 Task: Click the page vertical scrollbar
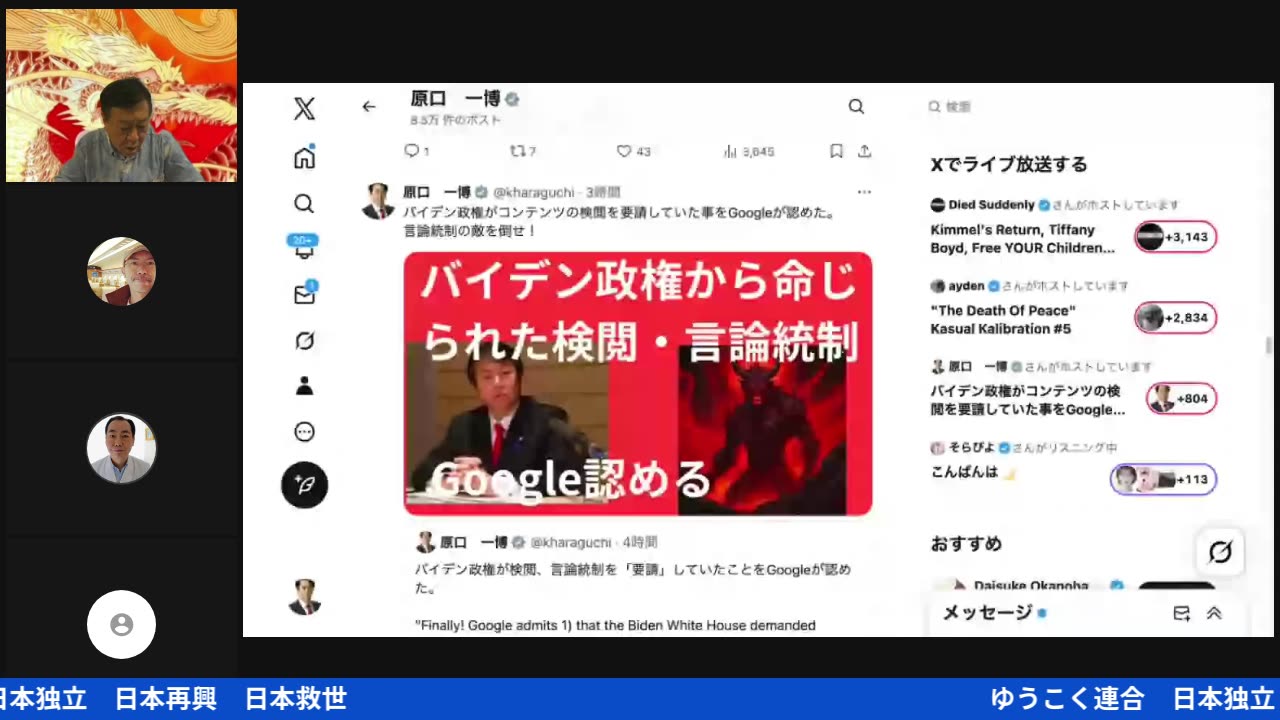[1269, 345]
